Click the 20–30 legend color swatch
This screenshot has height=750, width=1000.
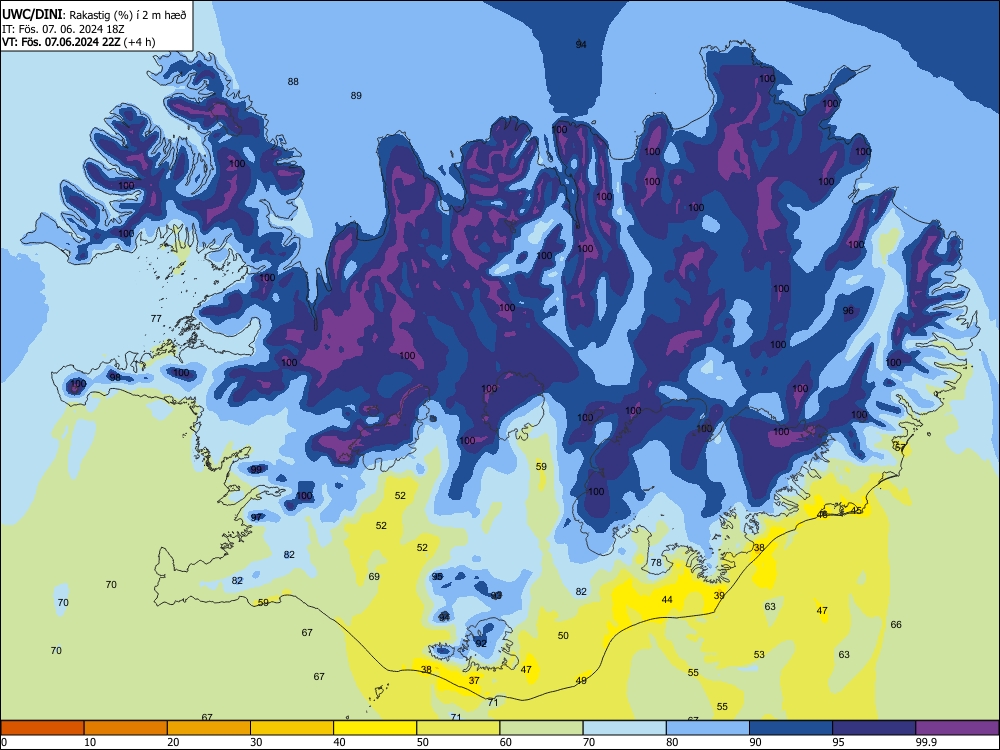pyautogui.click(x=209, y=728)
